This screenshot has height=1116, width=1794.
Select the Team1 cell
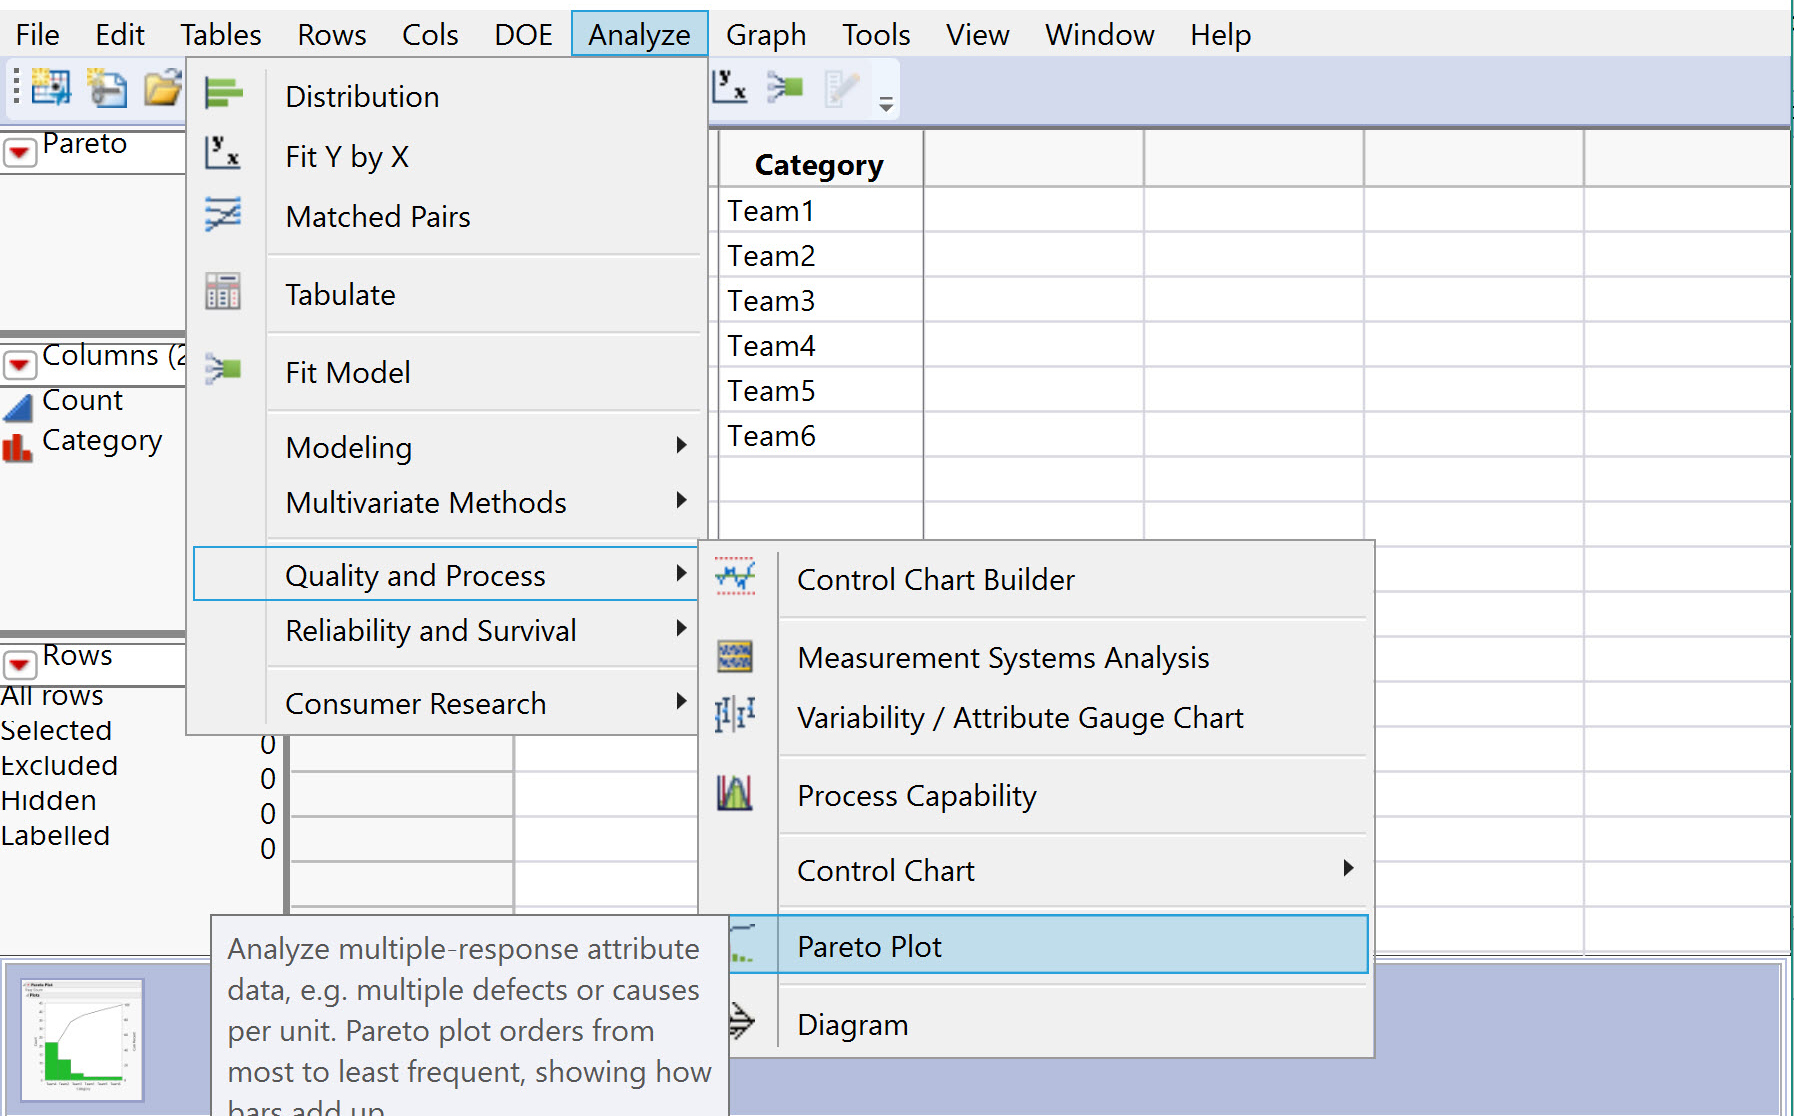click(820, 211)
